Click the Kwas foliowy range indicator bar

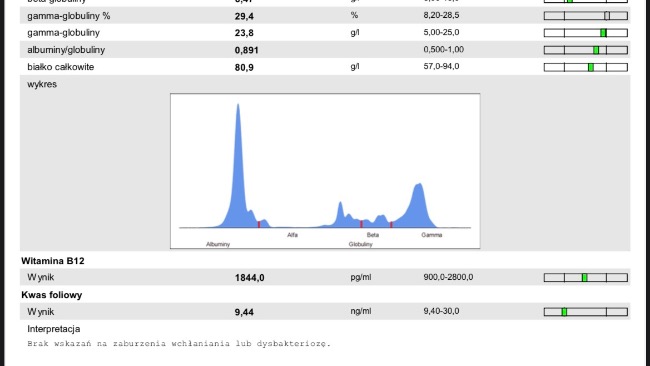coord(586,312)
